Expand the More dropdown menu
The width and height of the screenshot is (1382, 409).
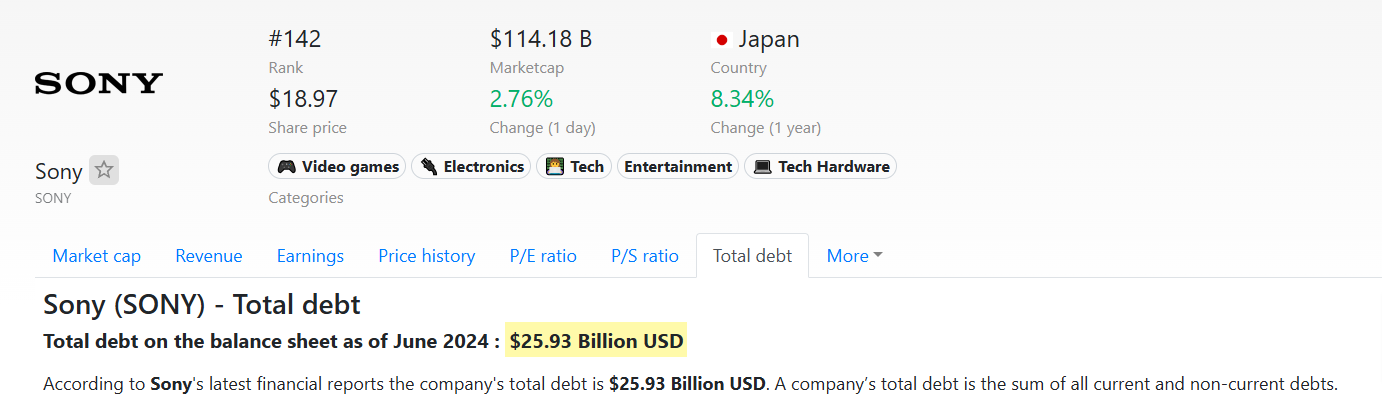point(854,256)
